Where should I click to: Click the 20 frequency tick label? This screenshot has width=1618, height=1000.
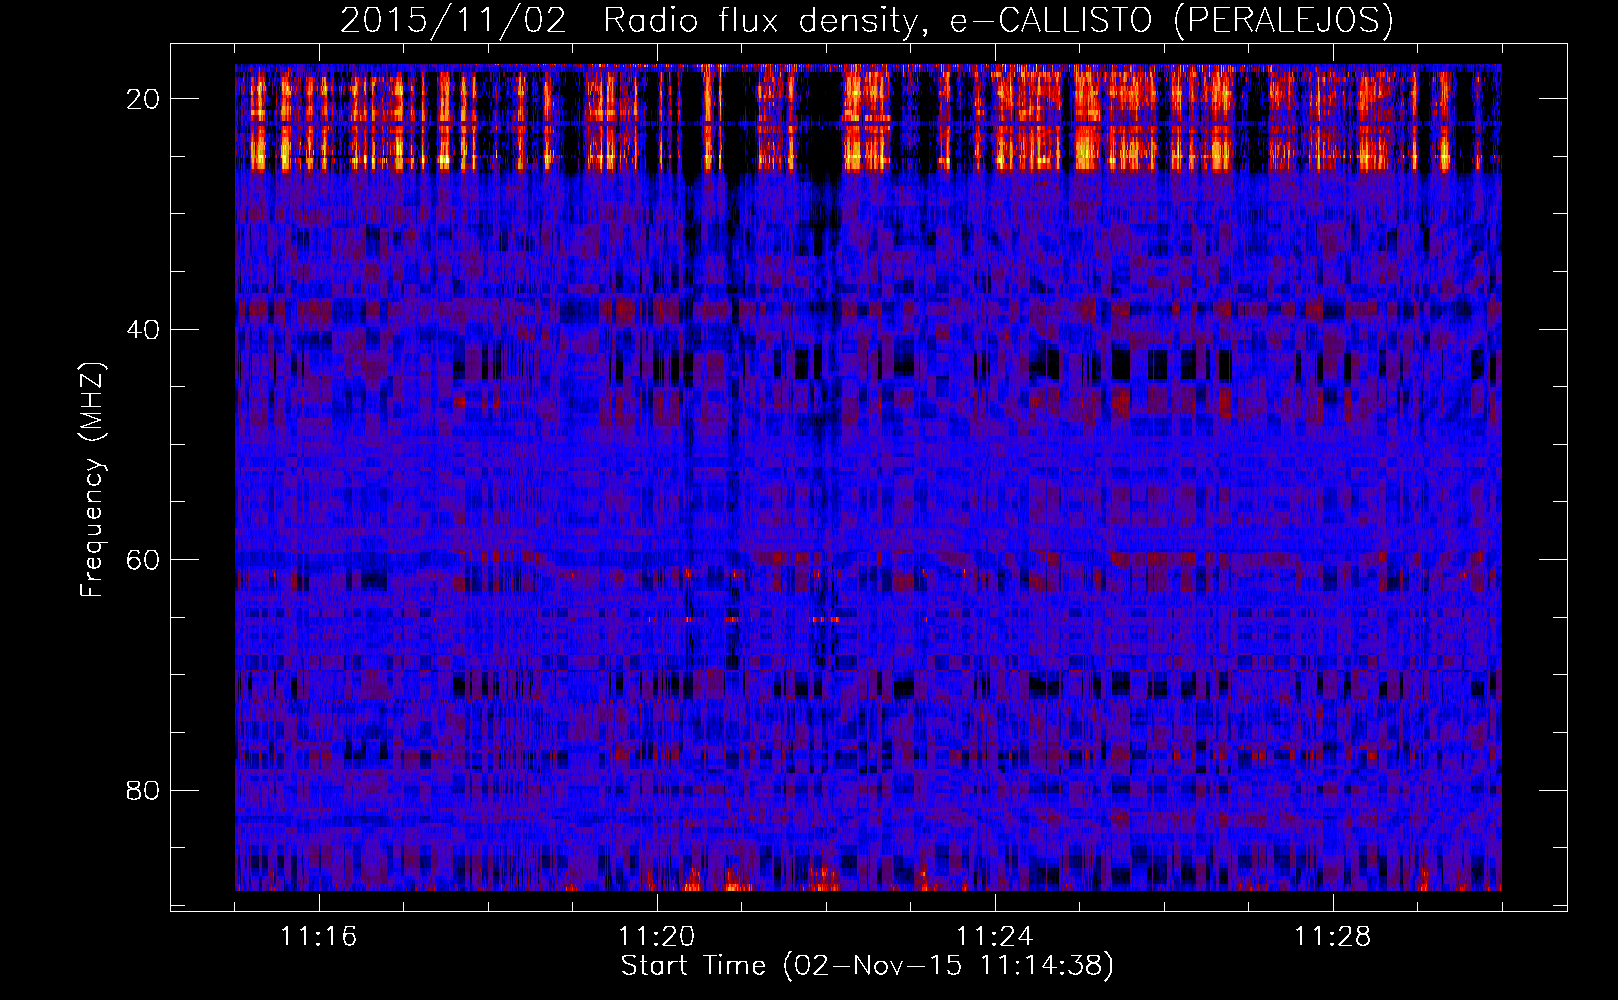coord(144,98)
